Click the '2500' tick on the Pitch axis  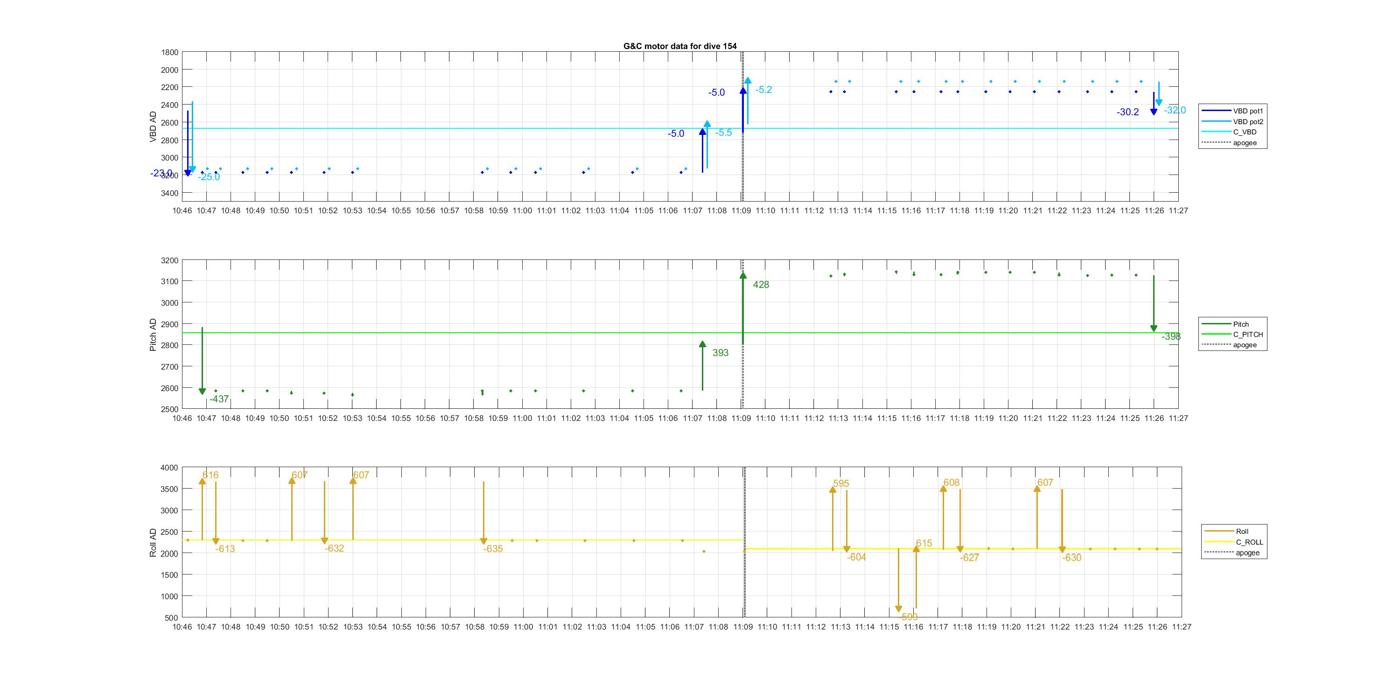(x=170, y=410)
